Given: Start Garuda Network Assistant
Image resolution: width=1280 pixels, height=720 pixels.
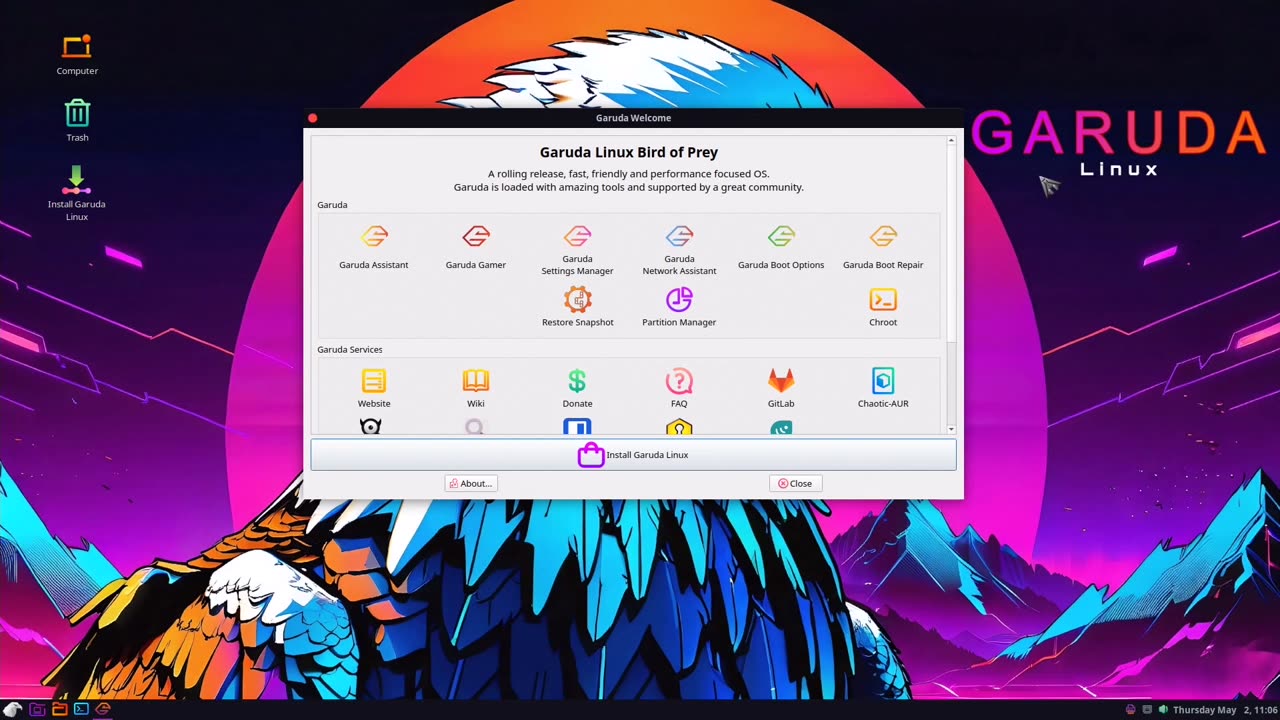Looking at the screenshot, I should 679,250.
